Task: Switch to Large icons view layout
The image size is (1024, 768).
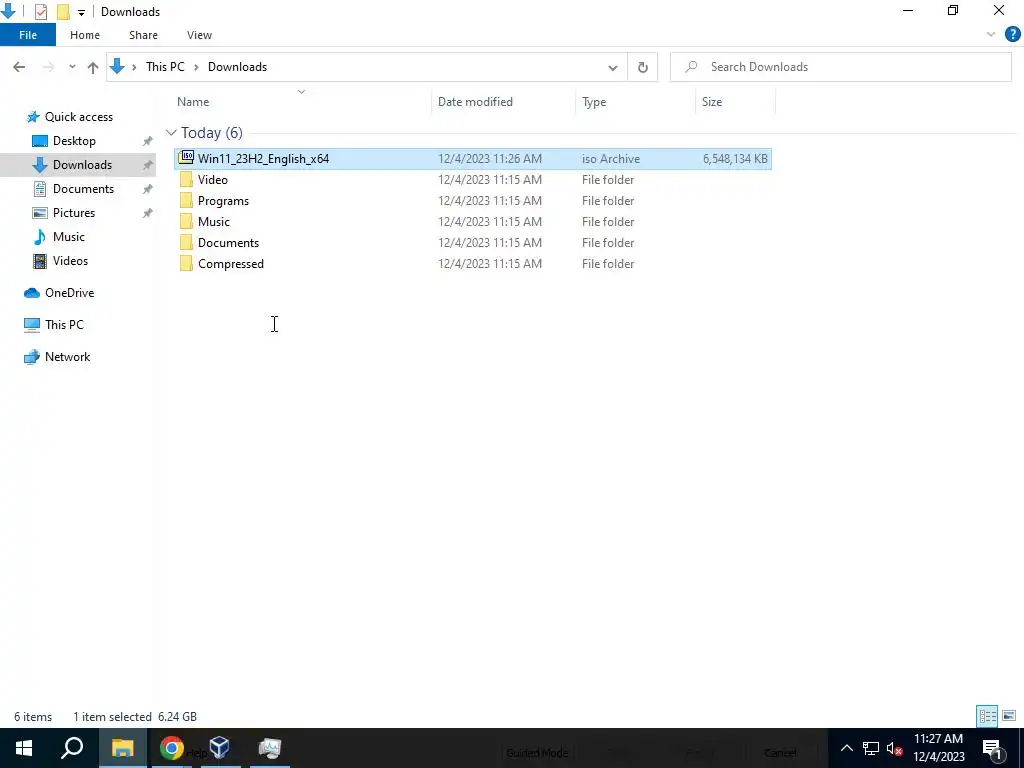Action: [1009, 716]
